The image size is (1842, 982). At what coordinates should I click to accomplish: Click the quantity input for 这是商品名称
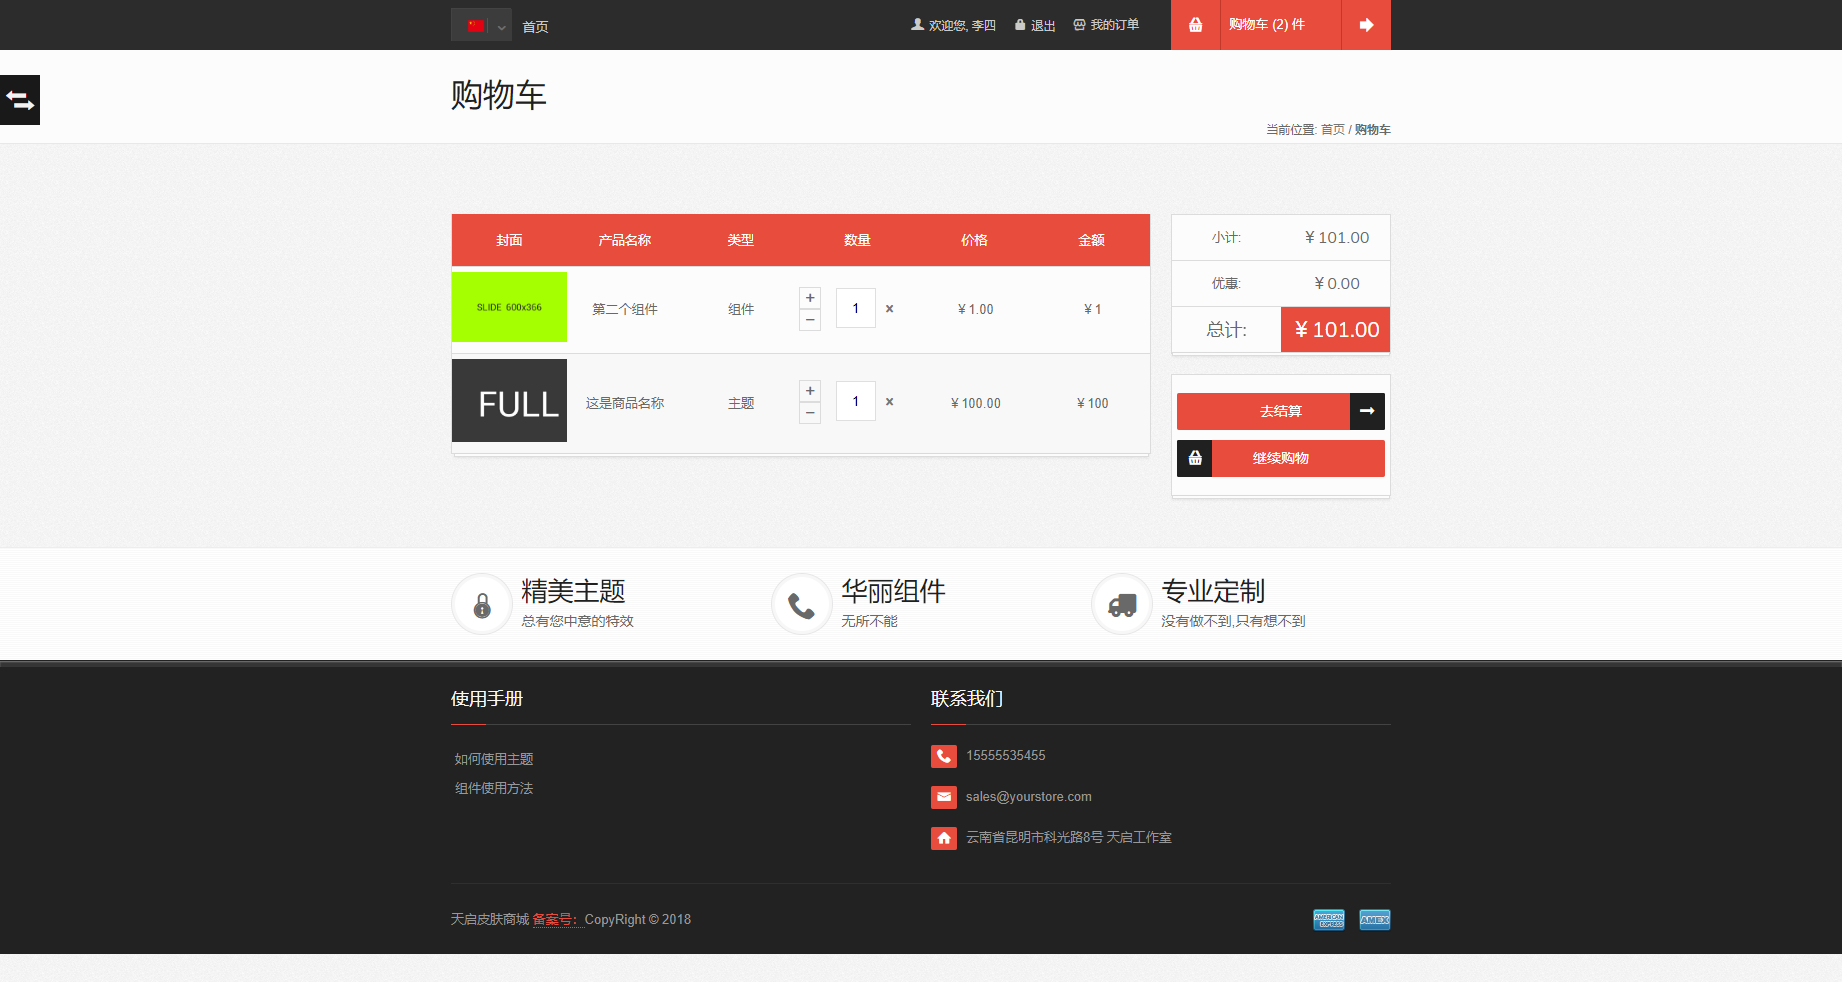click(x=855, y=401)
